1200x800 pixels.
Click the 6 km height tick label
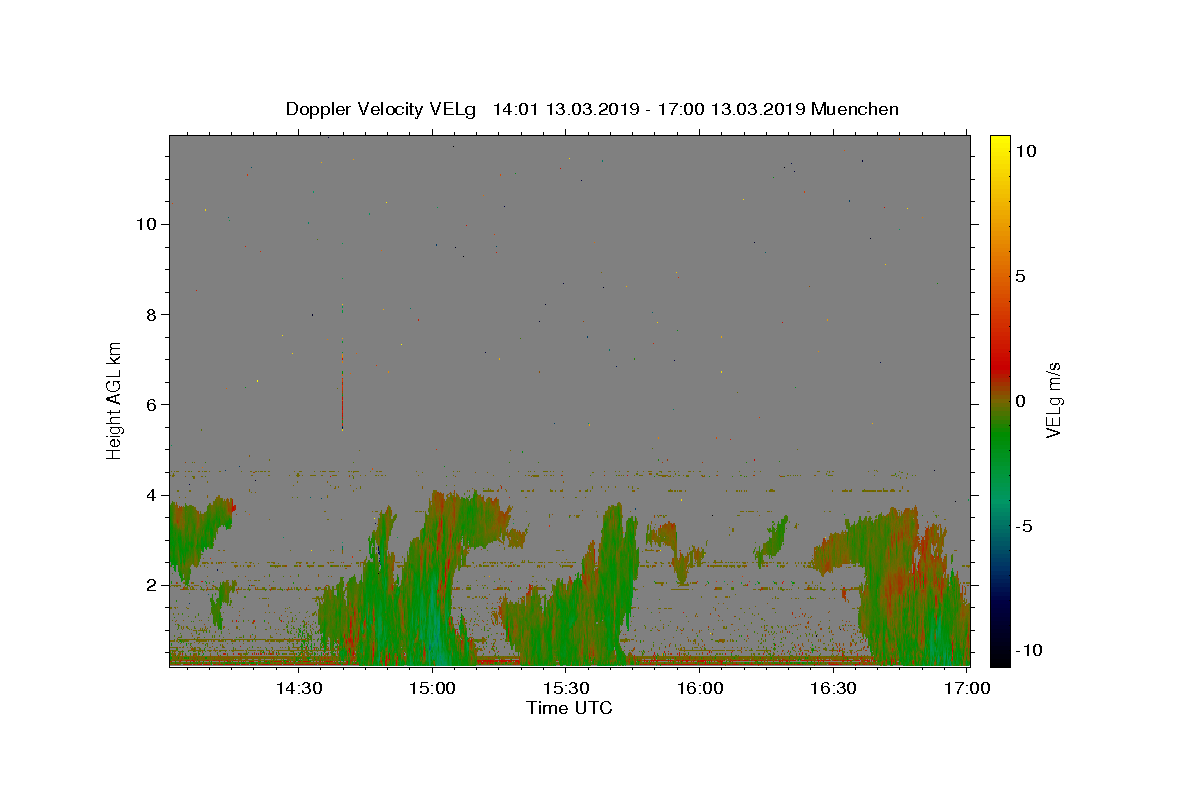click(153, 404)
